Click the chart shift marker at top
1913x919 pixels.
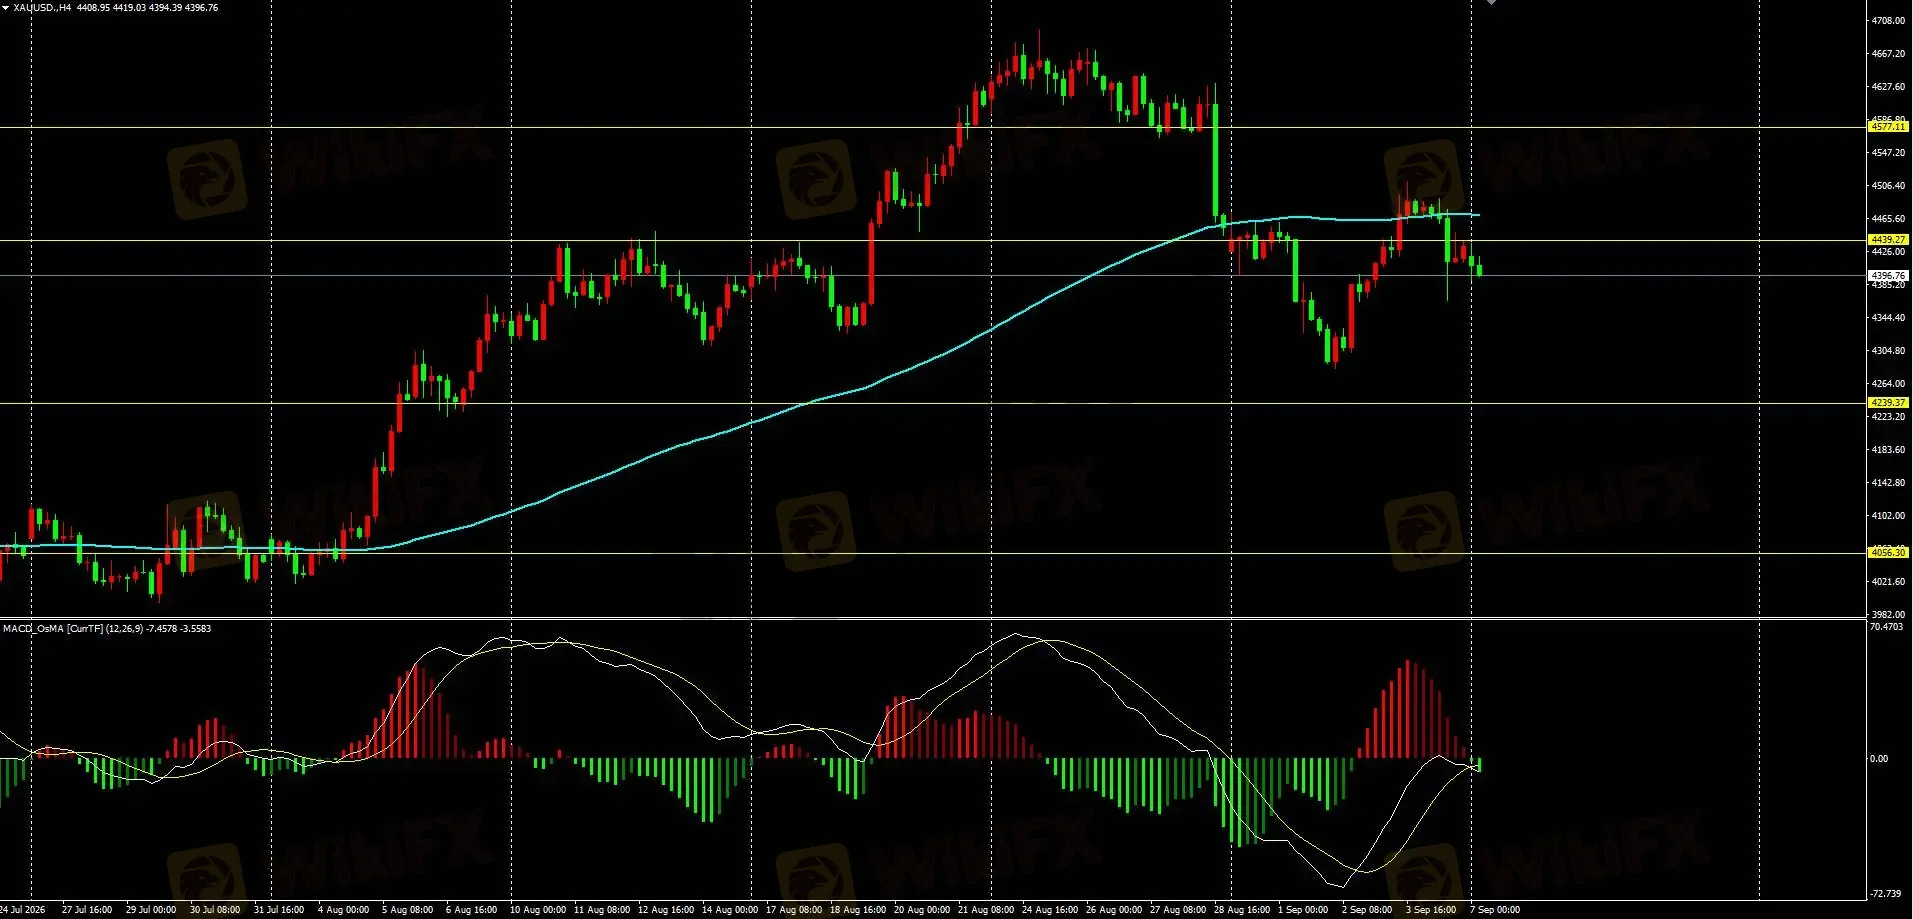(1492, 2)
